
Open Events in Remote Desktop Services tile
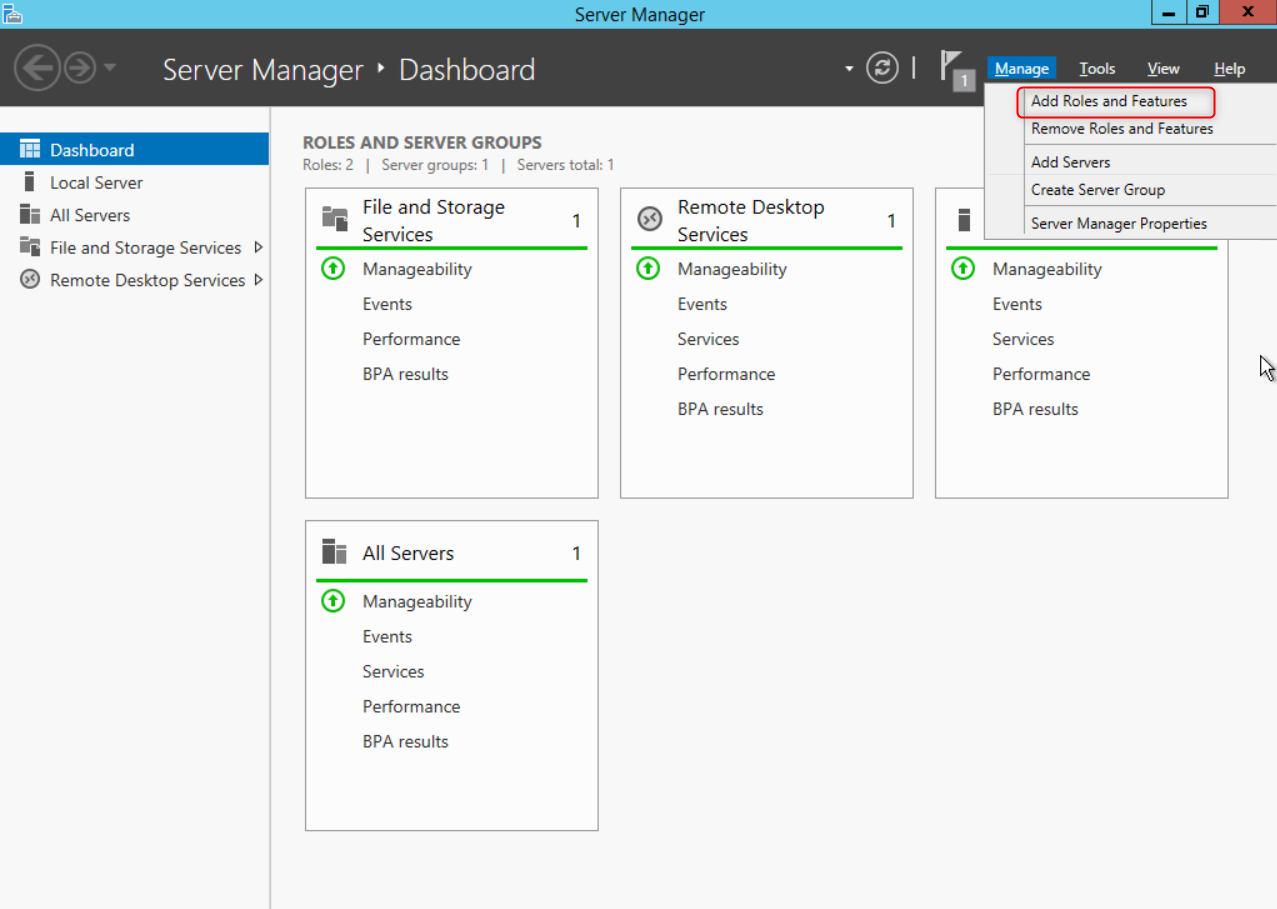[702, 304]
